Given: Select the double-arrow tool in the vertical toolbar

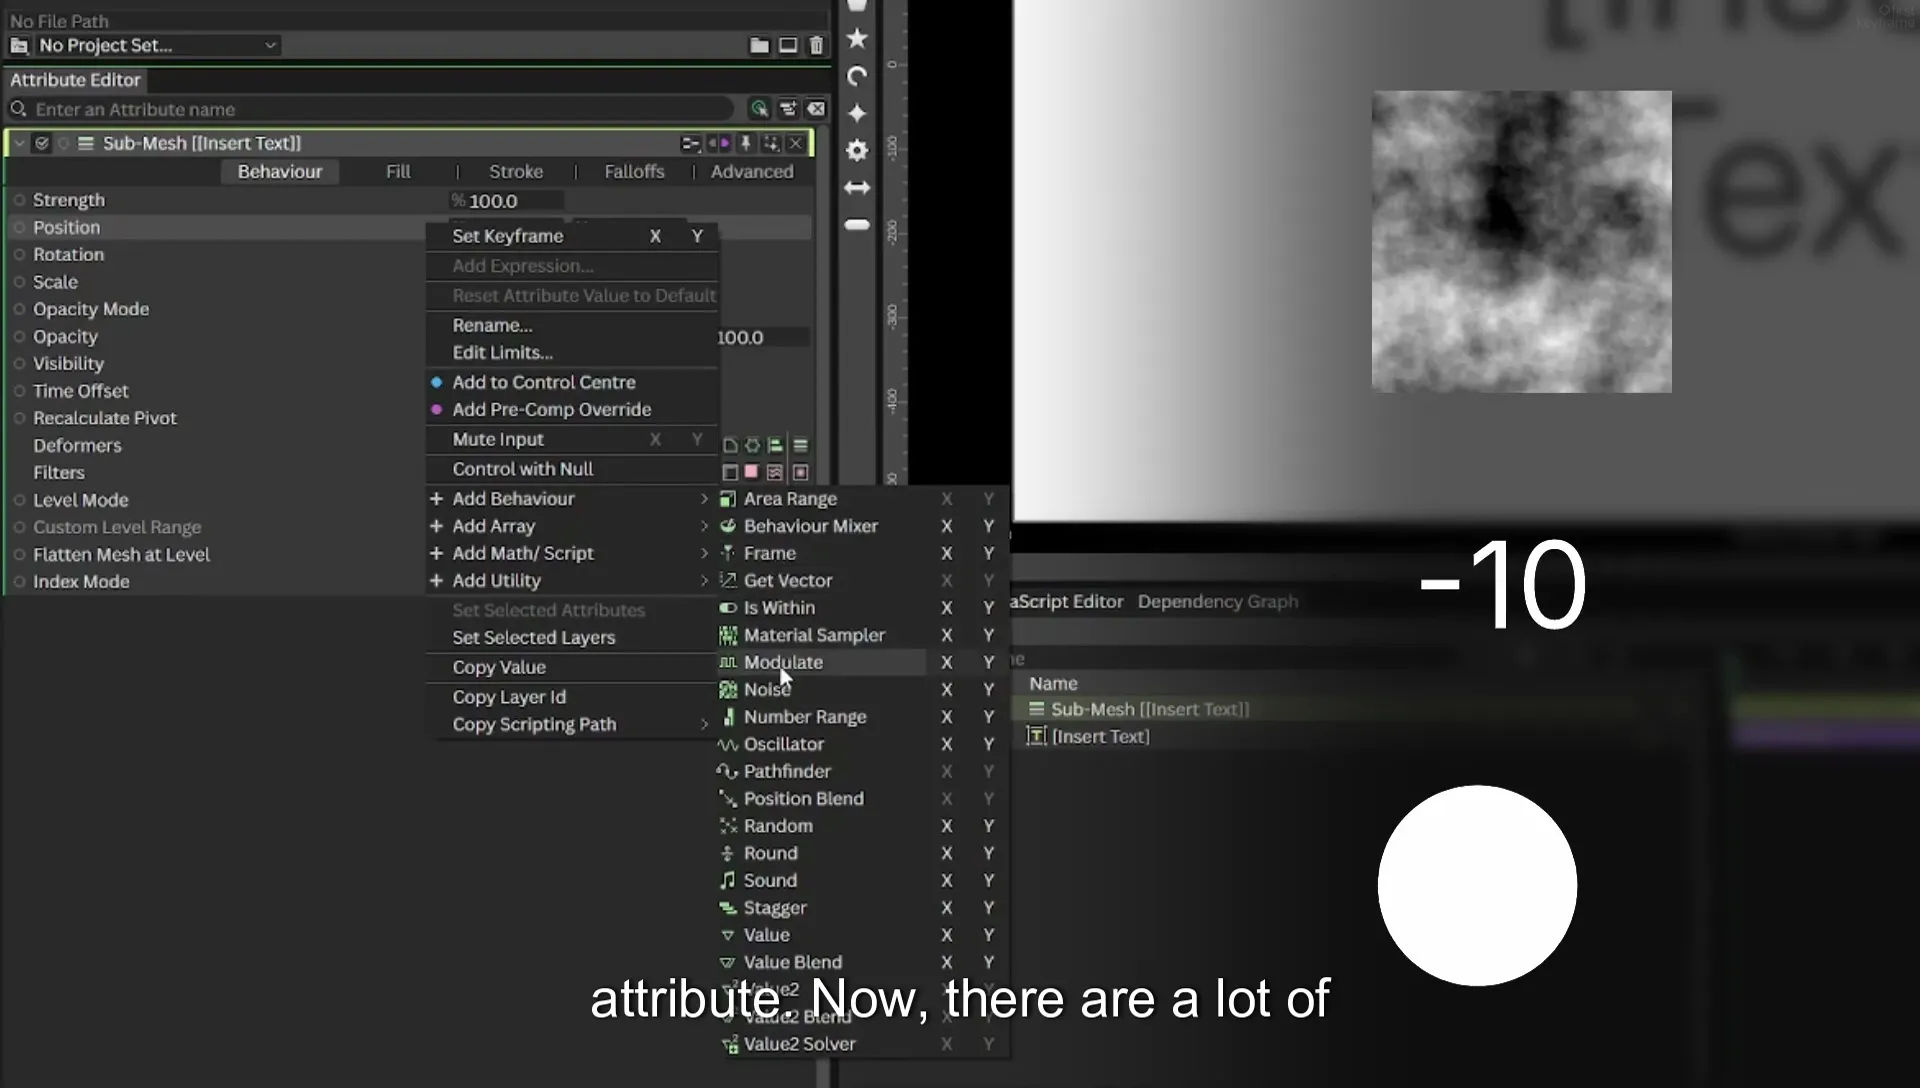Looking at the screenshot, I should [857, 188].
